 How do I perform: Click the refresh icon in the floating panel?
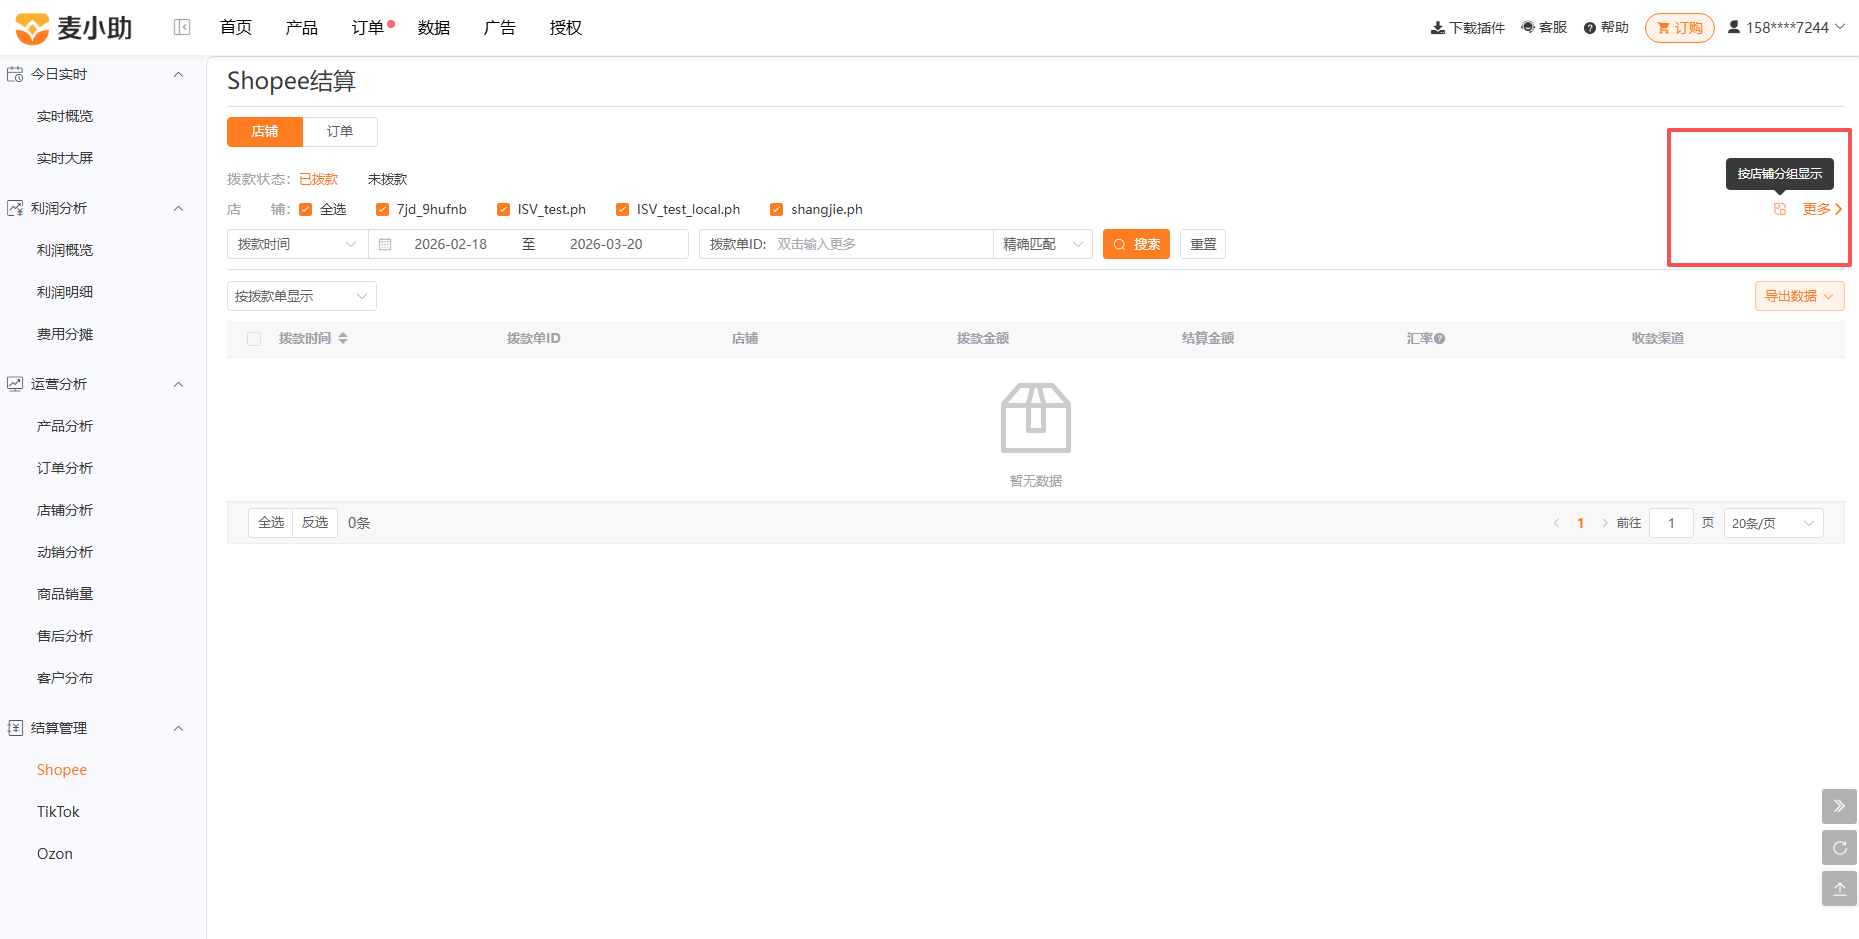(1839, 848)
